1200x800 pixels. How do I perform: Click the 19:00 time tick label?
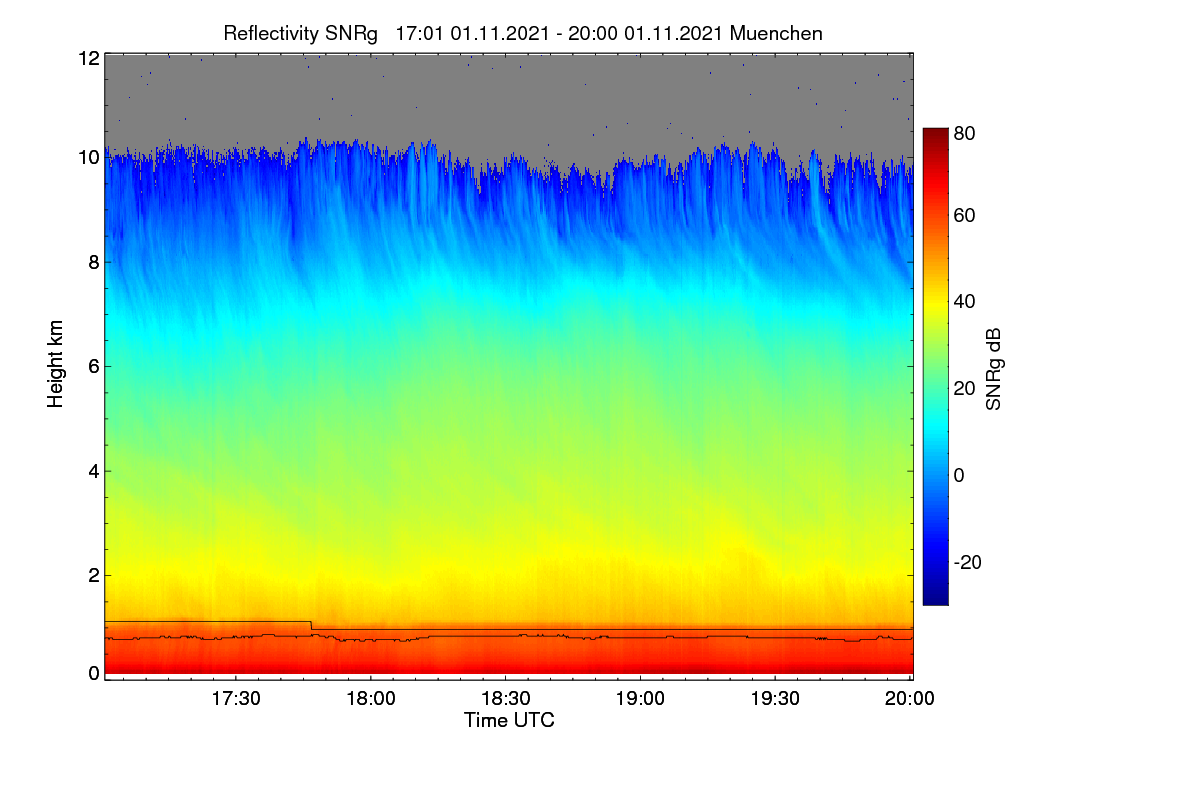640,699
